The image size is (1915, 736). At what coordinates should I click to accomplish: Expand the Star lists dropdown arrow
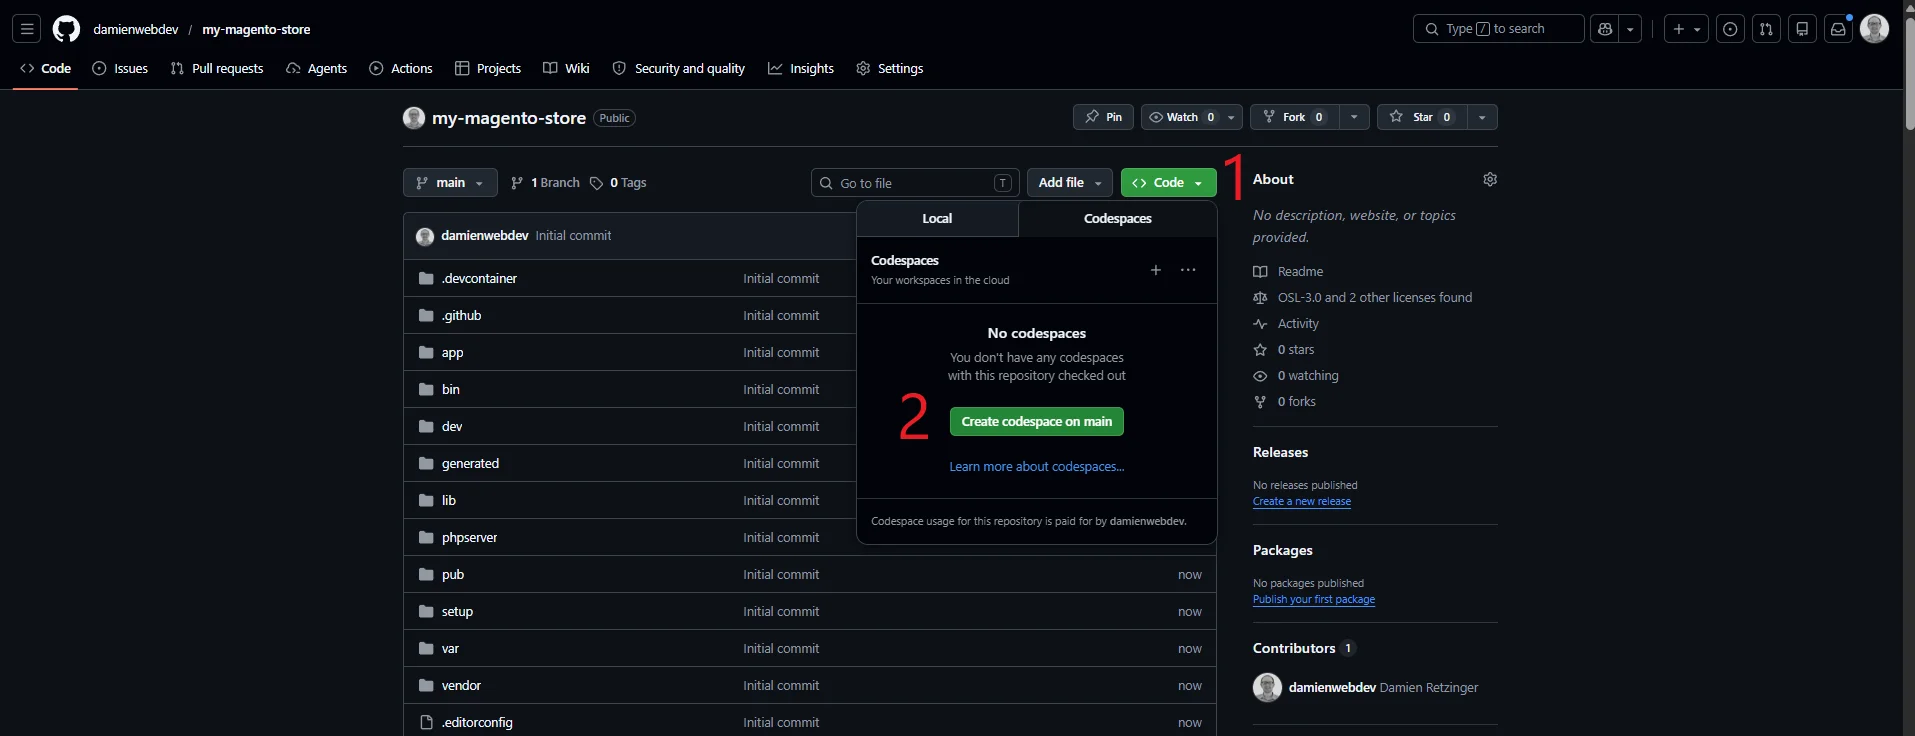point(1482,117)
